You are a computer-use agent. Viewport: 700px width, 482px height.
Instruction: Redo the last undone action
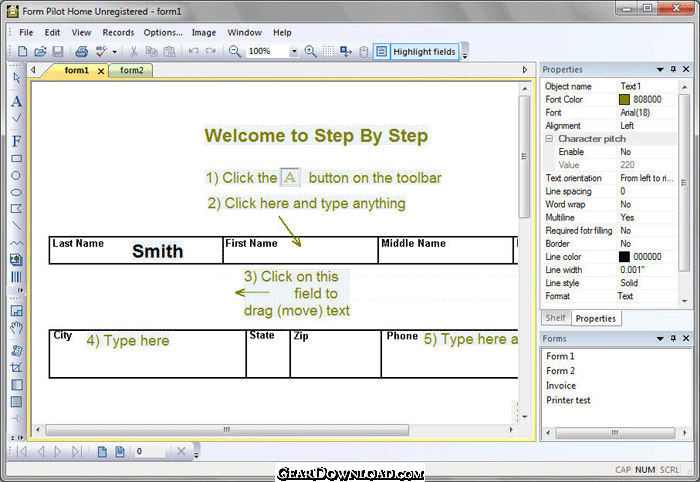point(211,52)
